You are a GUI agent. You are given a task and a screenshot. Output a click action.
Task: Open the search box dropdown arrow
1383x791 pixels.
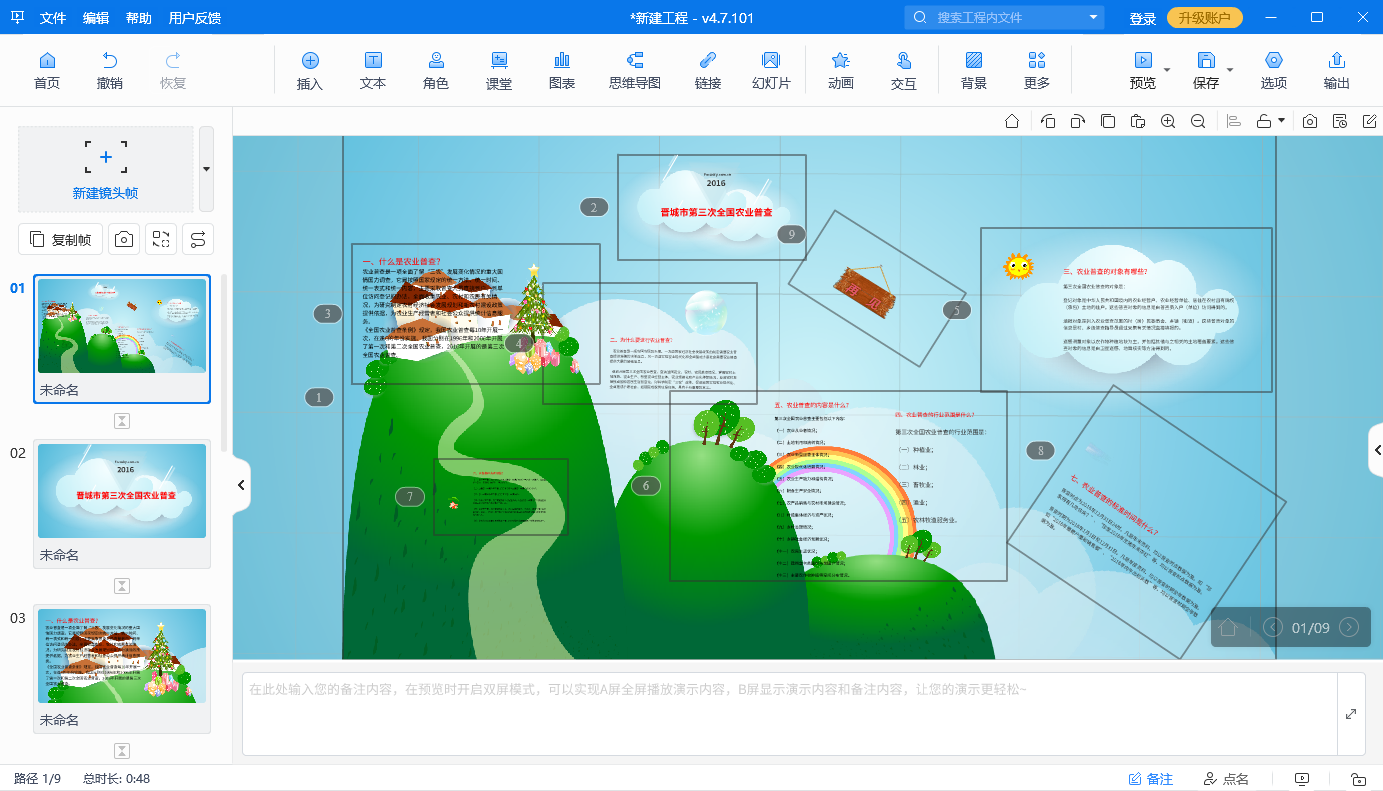tap(1093, 18)
